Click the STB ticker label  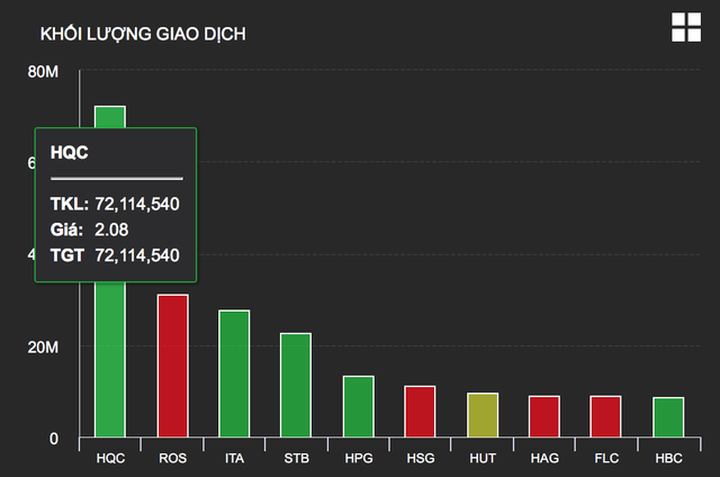point(296,459)
